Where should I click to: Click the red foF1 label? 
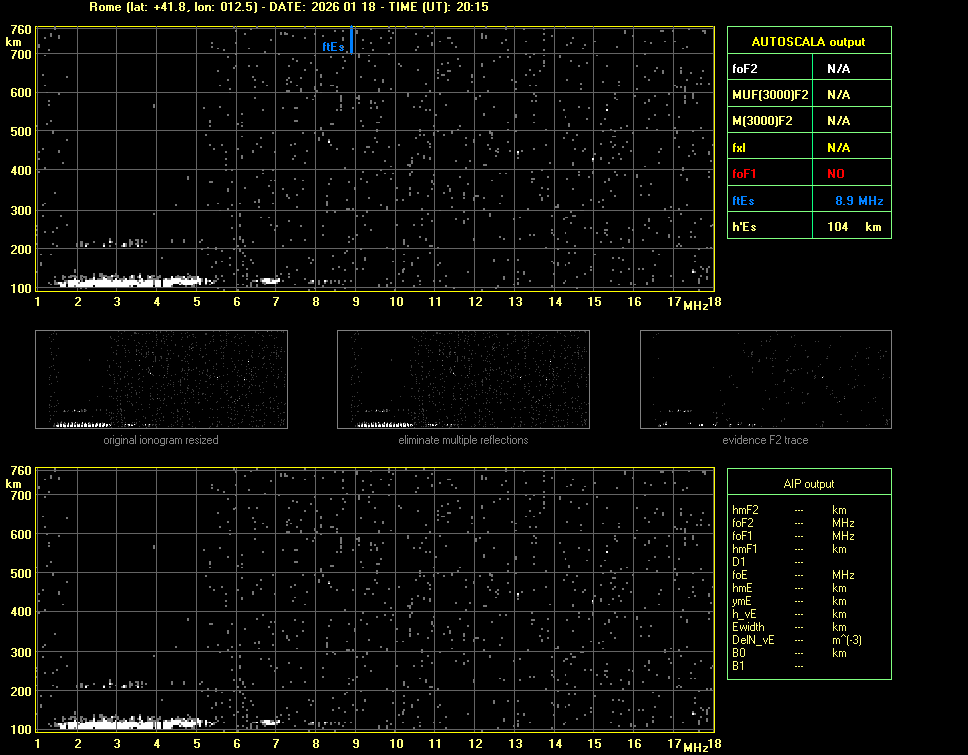(745, 174)
